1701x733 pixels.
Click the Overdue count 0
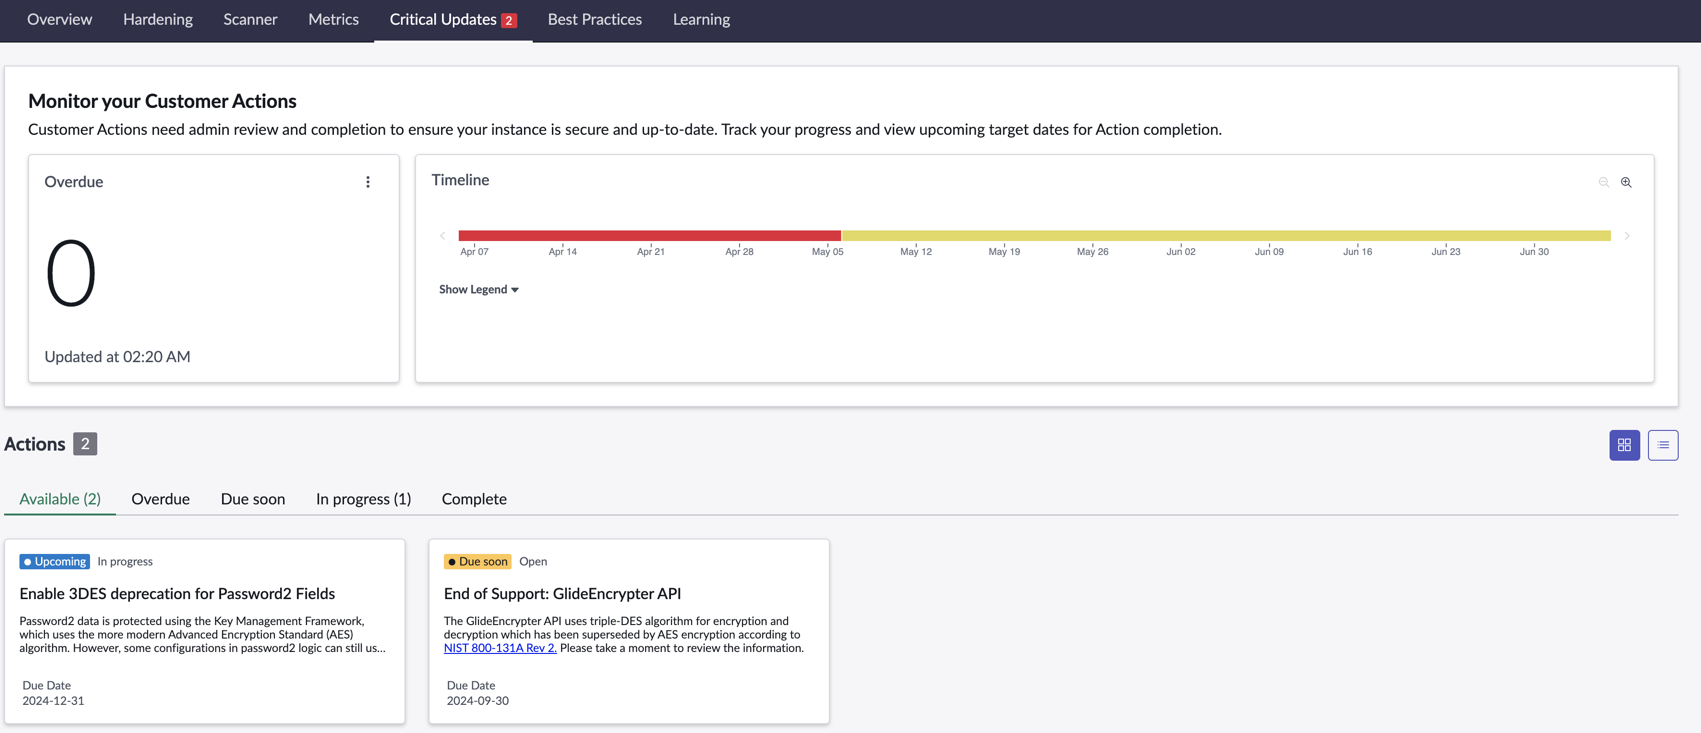(71, 273)
